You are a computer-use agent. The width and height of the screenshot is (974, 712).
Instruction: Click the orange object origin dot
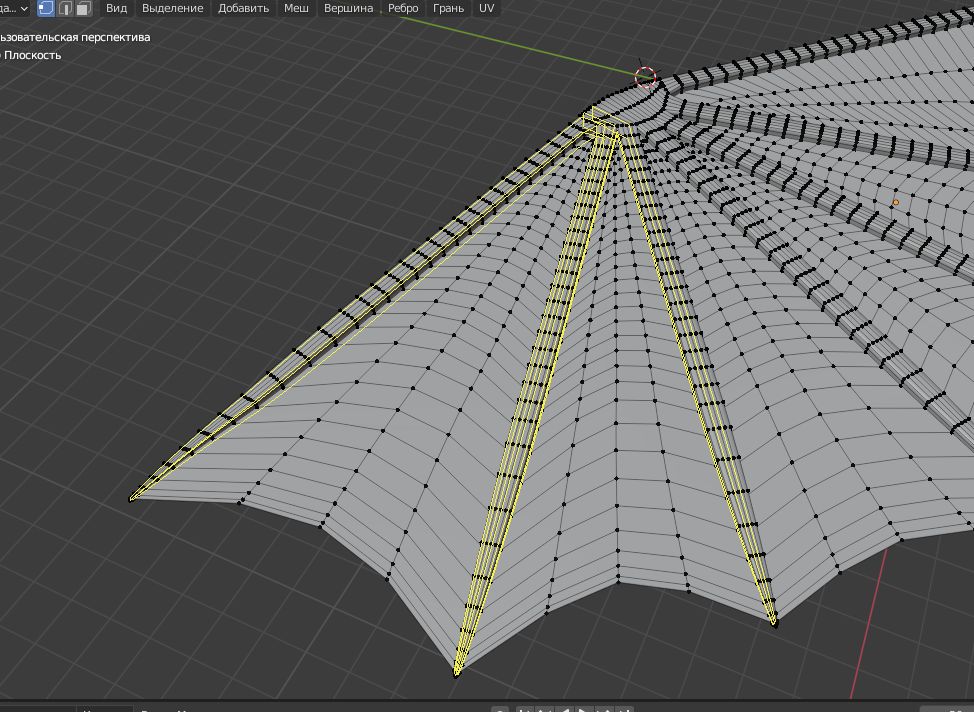[895, 203]
